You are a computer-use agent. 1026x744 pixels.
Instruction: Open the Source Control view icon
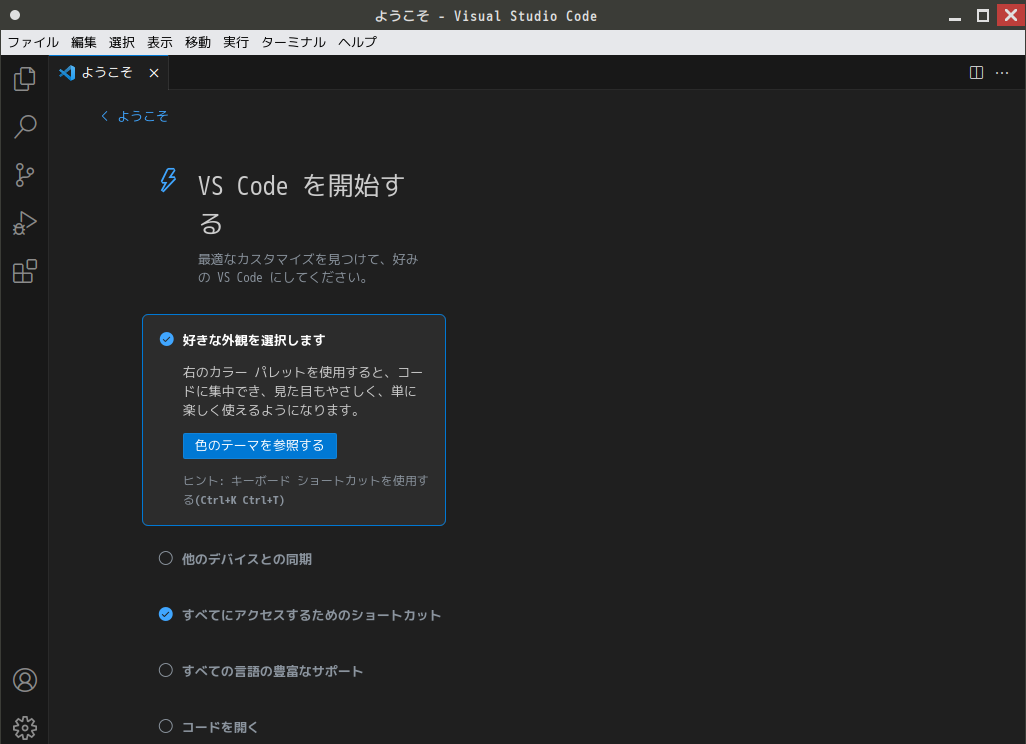pos(24,175)
